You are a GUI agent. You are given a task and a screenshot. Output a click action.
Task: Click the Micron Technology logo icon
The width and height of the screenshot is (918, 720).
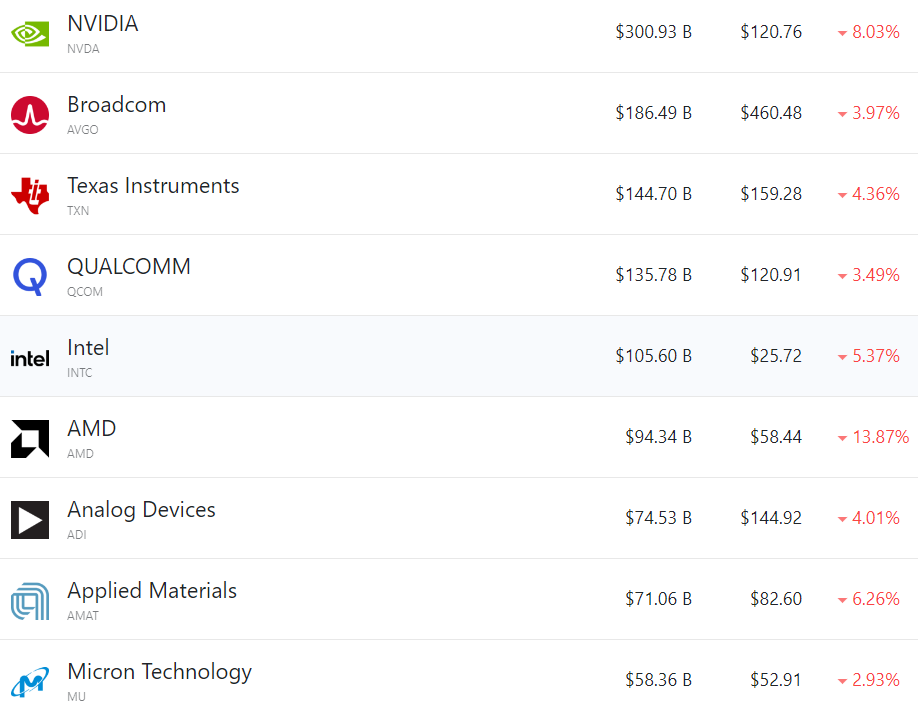pos(30,682)
